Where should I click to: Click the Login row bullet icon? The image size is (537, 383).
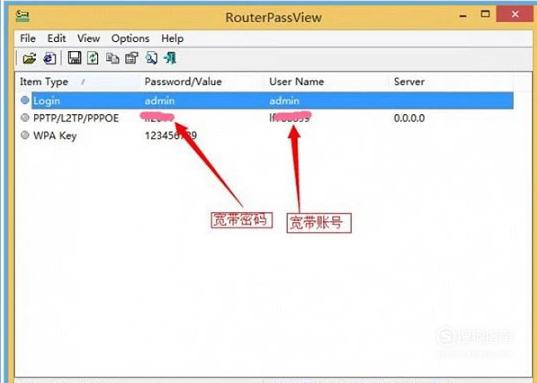click(25, 100)
